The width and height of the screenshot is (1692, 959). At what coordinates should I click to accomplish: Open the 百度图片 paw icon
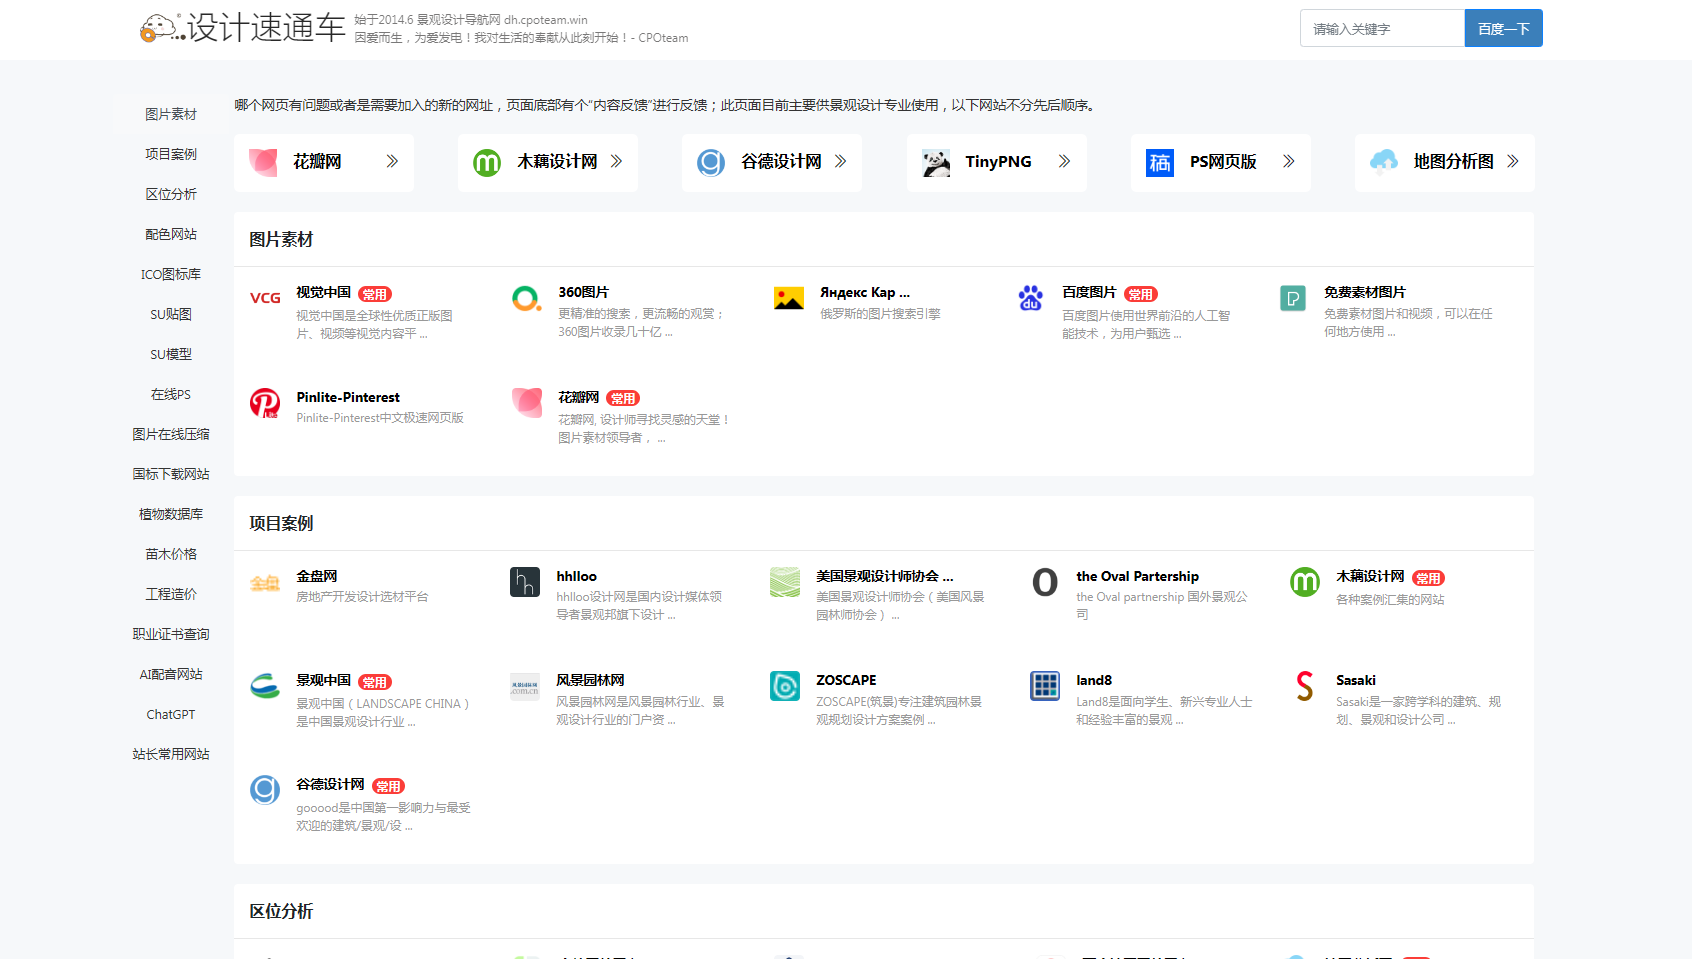[1031, 298]
